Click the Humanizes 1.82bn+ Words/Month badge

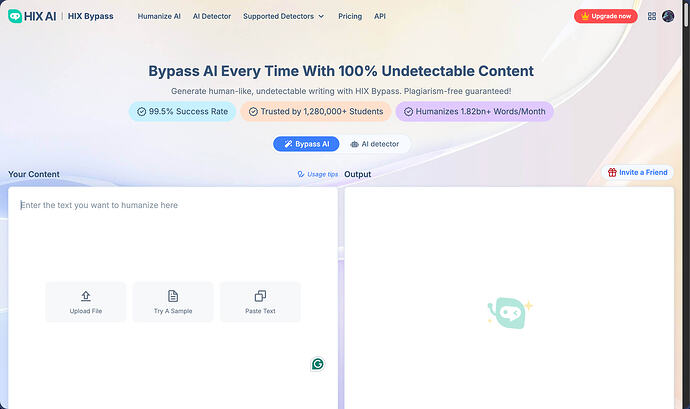pos(474,112)
